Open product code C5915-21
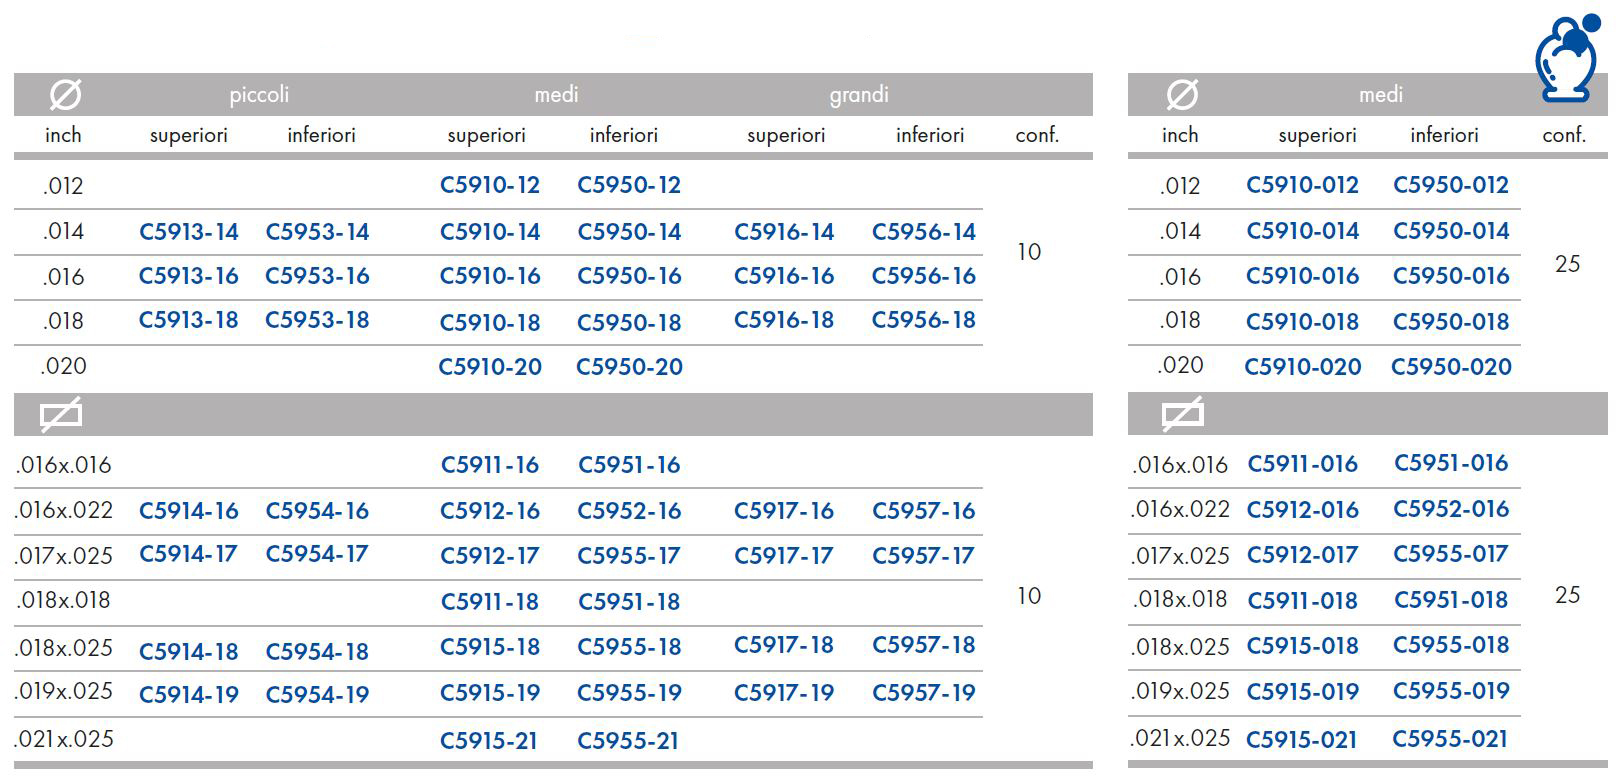This screenshot has height=781, width=1623. [489, 741]
